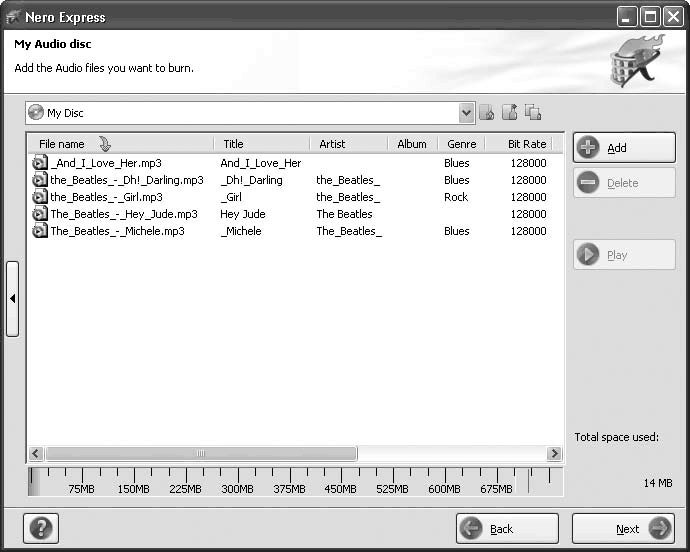The height and width of the screenshot is (552, 690).
Task: Click the Nero Express title bar icon
Action: point(14,17)
